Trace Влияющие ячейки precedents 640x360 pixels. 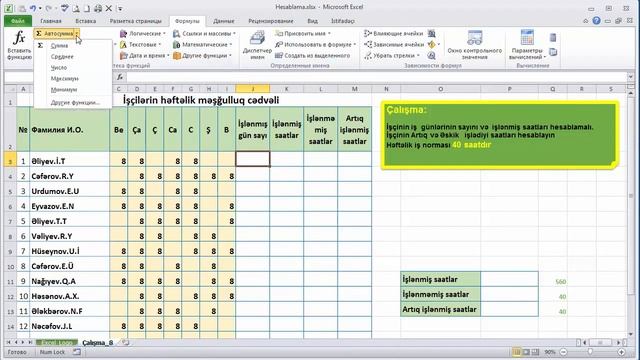tap(394, 33)
